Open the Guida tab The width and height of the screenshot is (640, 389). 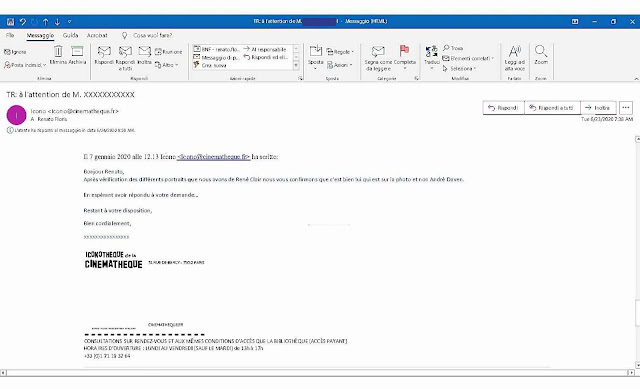coord(70,36)
